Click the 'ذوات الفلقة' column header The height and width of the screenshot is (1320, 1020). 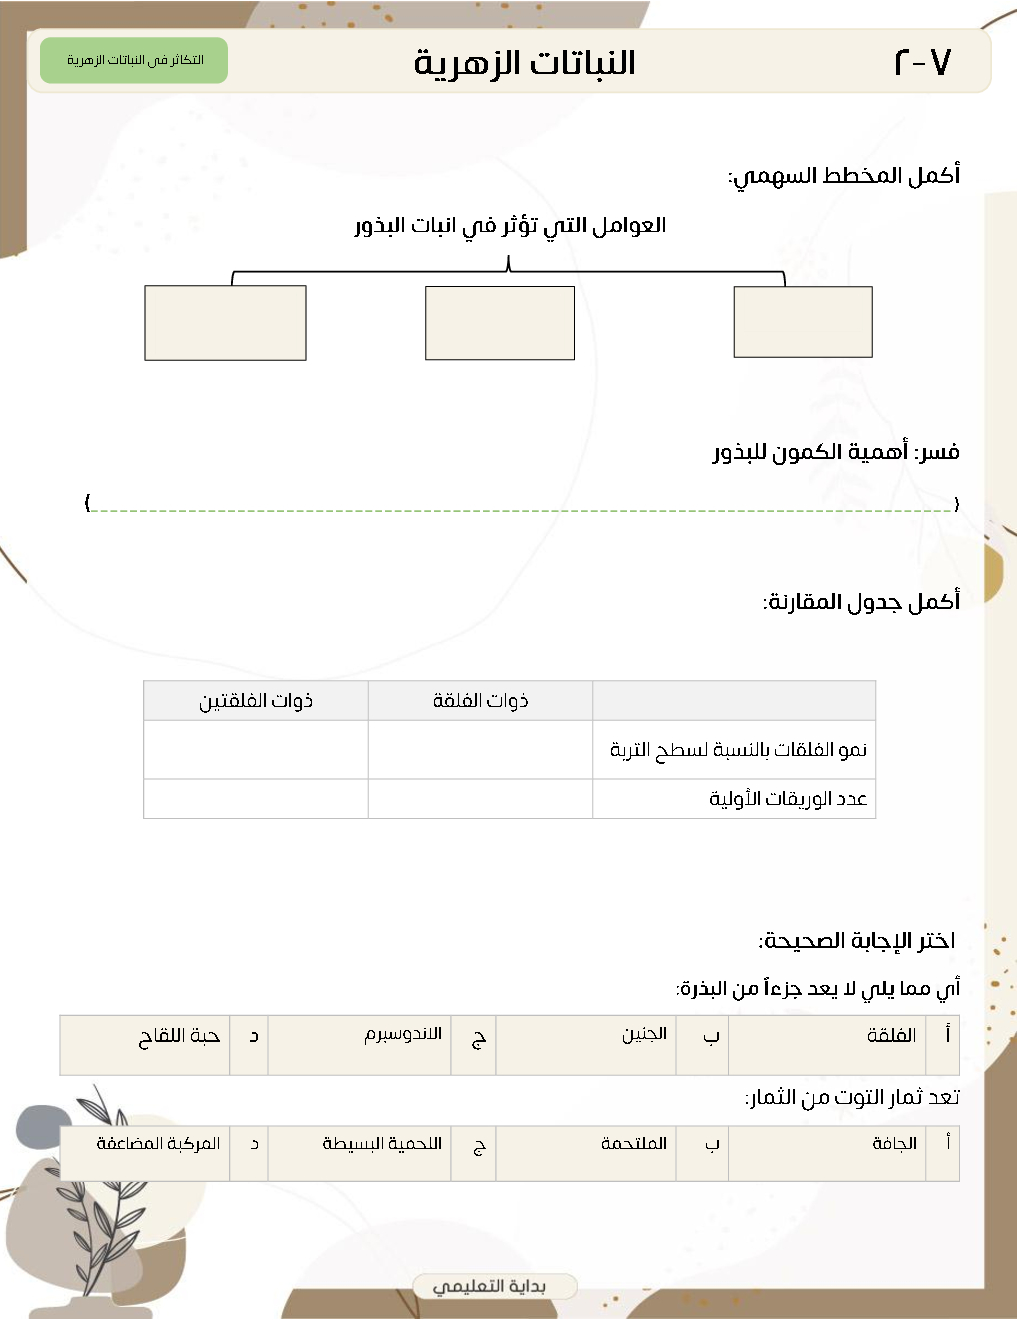[x=480, y=701]
